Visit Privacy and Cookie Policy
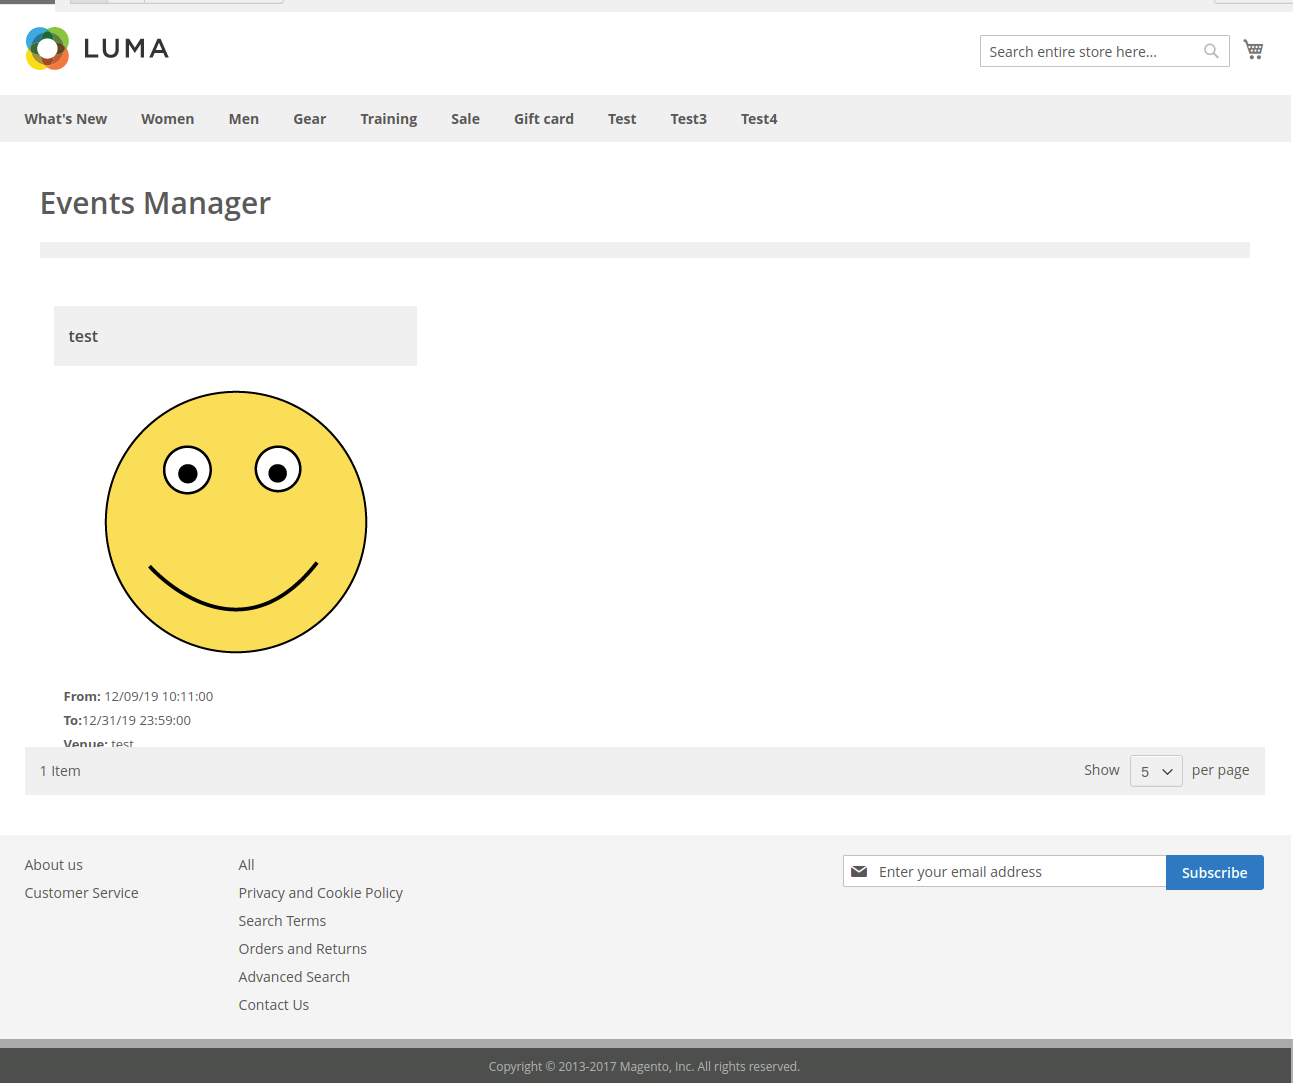1293x1083 pixels. coord(320,893)
